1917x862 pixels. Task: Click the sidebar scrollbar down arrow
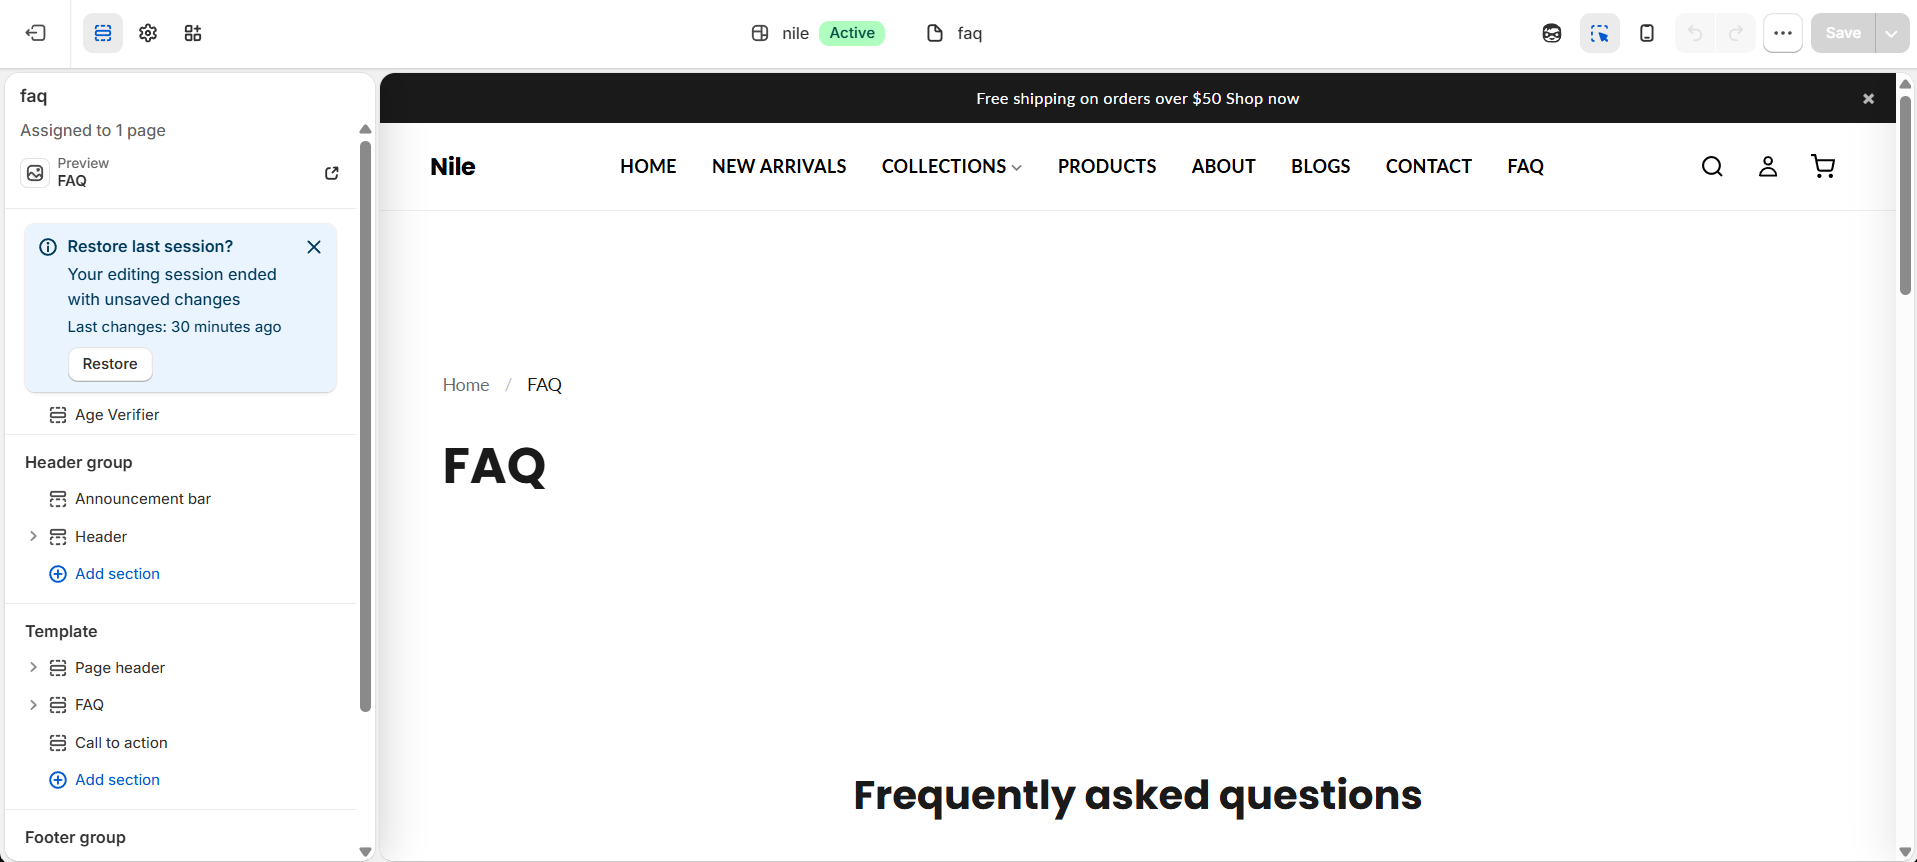pos(365,852)
